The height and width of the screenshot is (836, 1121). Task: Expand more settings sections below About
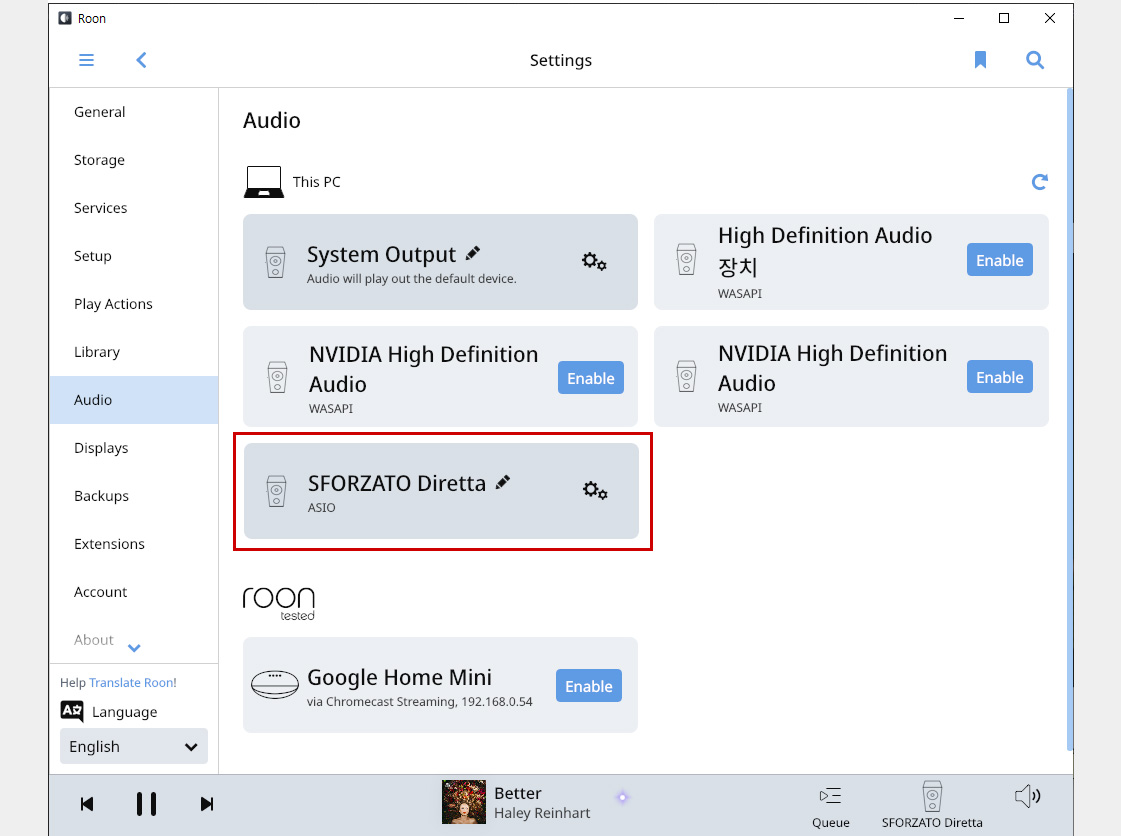coord(134,648)
